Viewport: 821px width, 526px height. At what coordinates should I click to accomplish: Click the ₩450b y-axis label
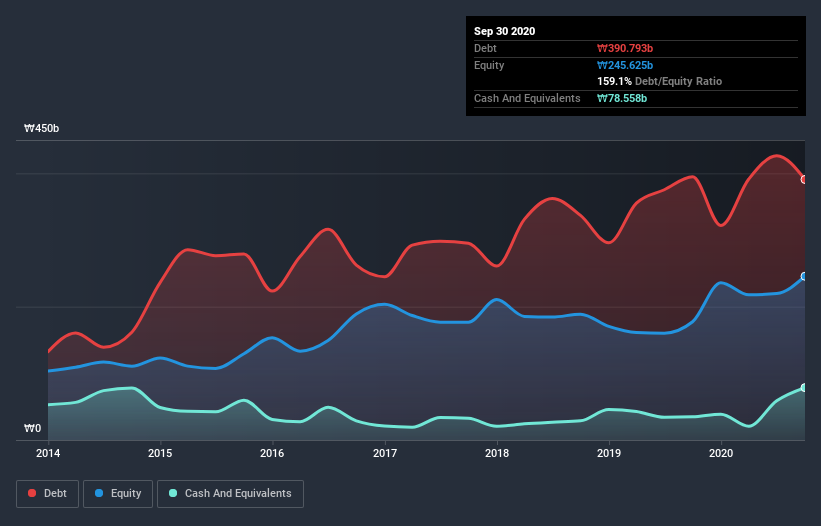coord(41,129)
